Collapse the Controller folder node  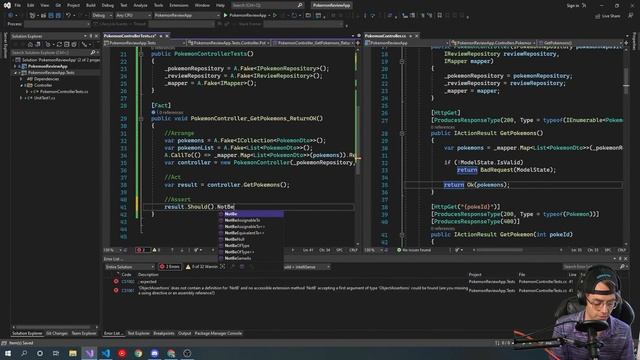[x=22, y=85]
